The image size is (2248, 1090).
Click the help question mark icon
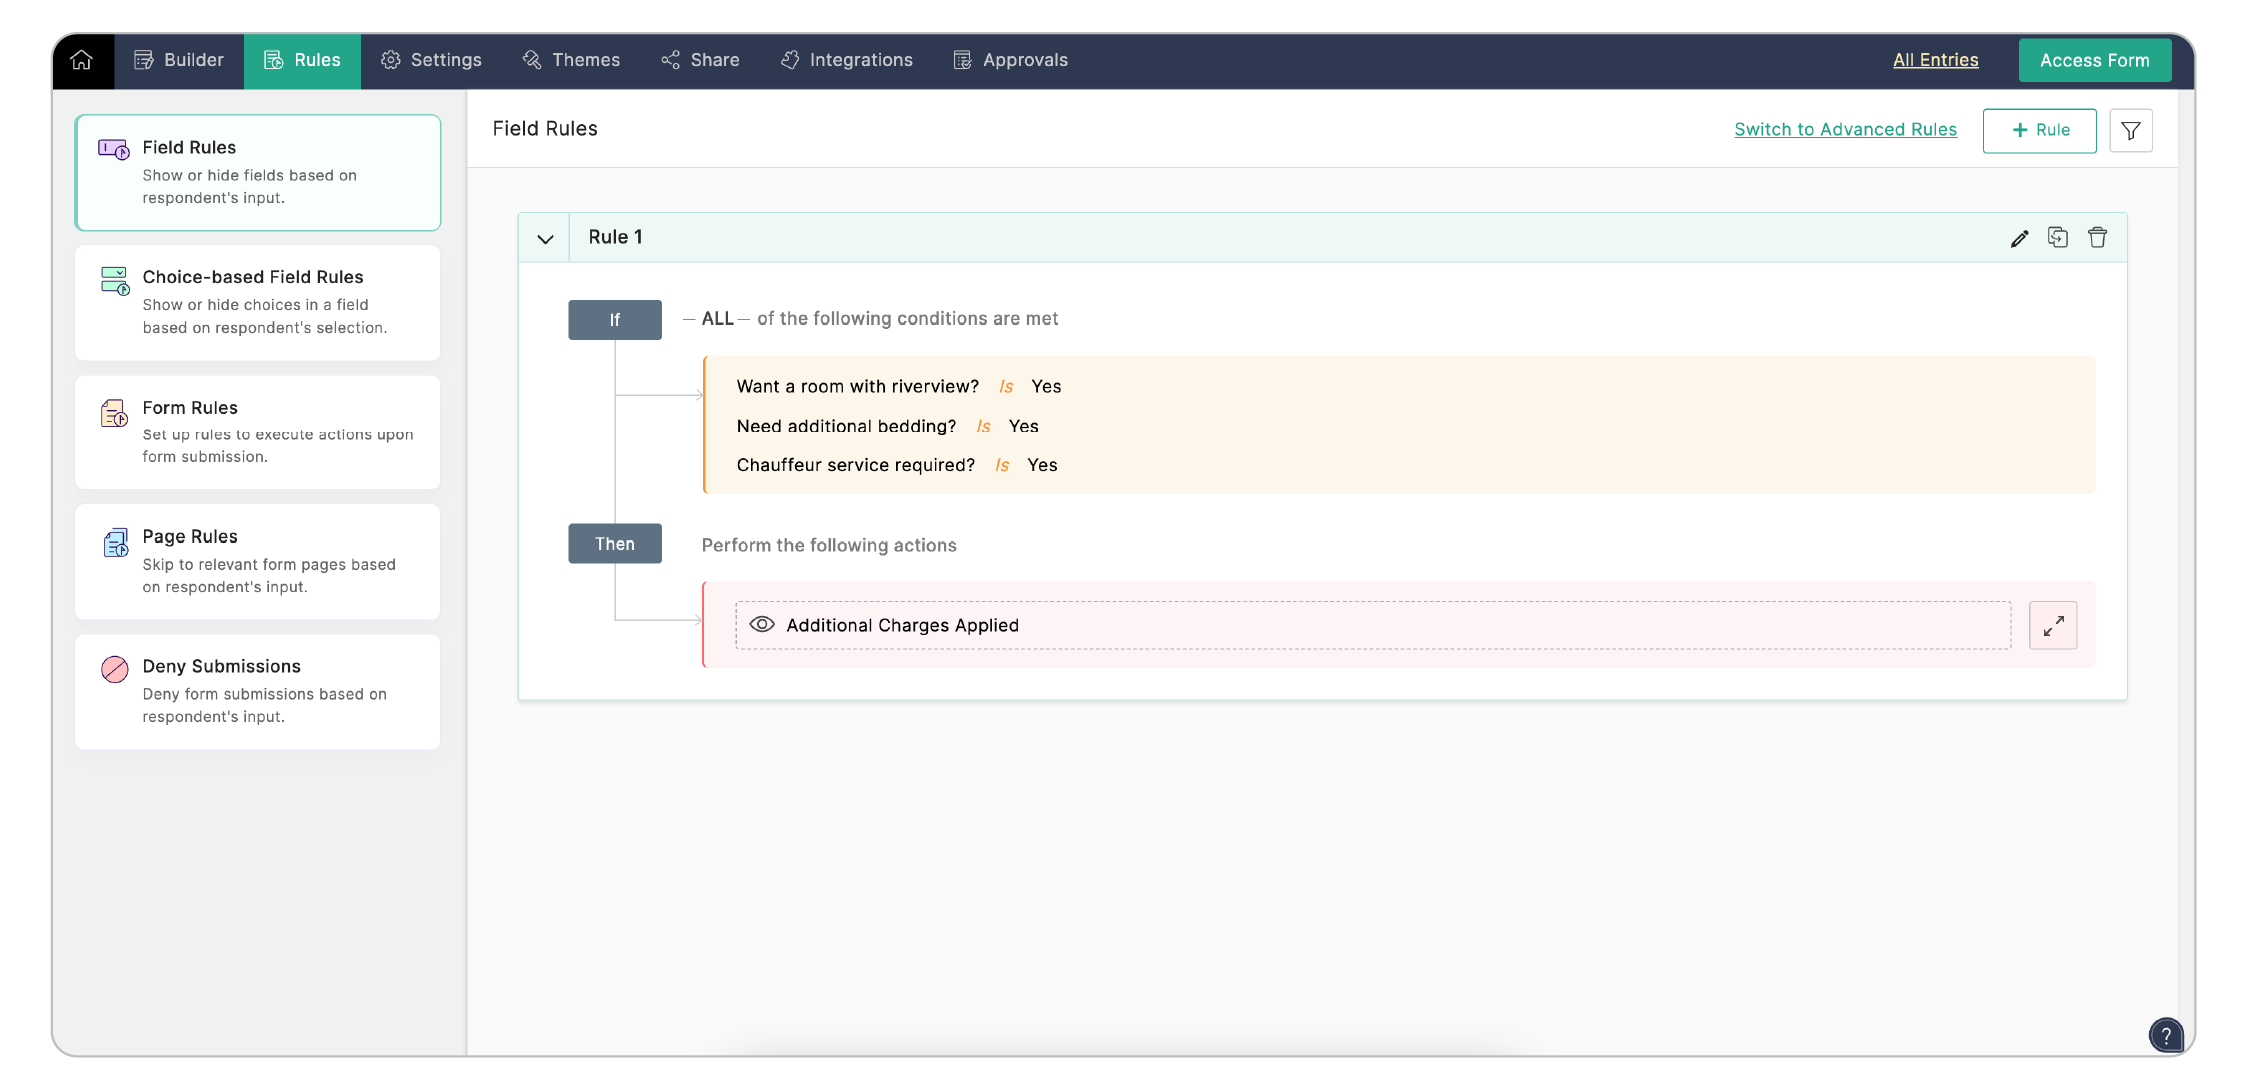(2165, 1035)
